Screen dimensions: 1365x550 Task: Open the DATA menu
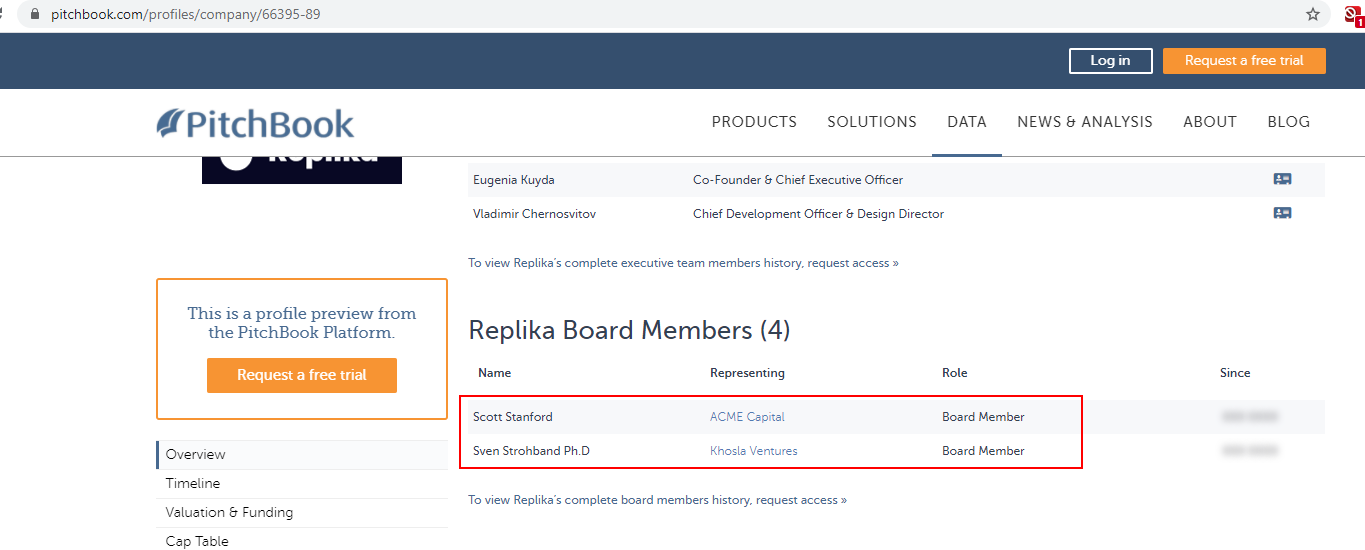[967, 122]
